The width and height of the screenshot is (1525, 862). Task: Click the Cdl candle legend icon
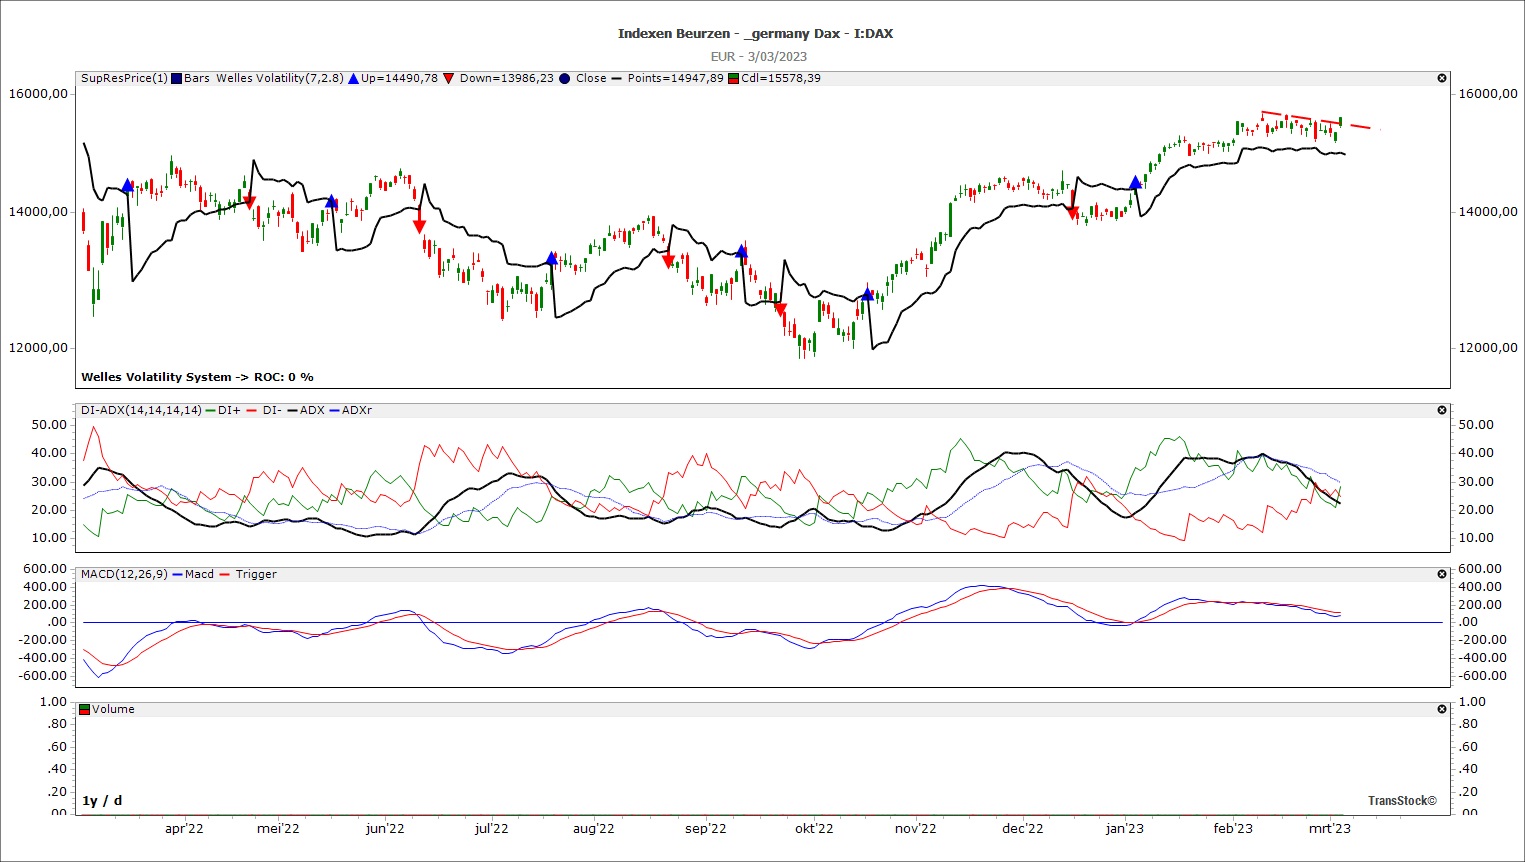coord(734,78)
